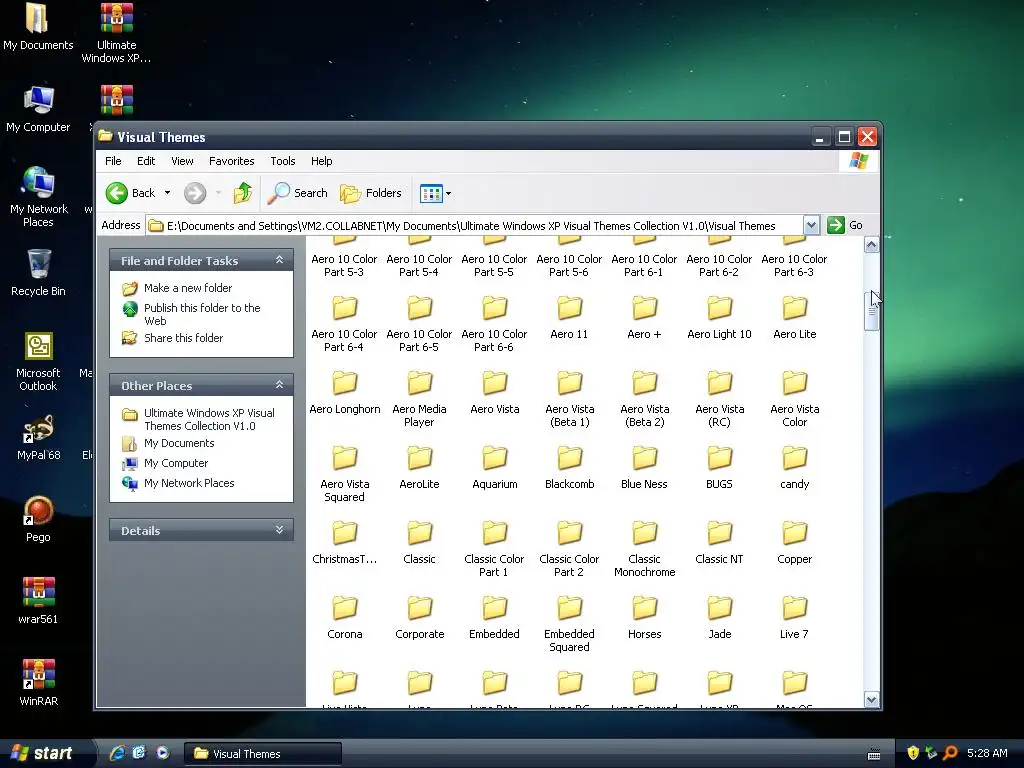
Task: Click the taskbar clock showing 5:28 AM
Action: pyautogui.click(x=987, y=753)
